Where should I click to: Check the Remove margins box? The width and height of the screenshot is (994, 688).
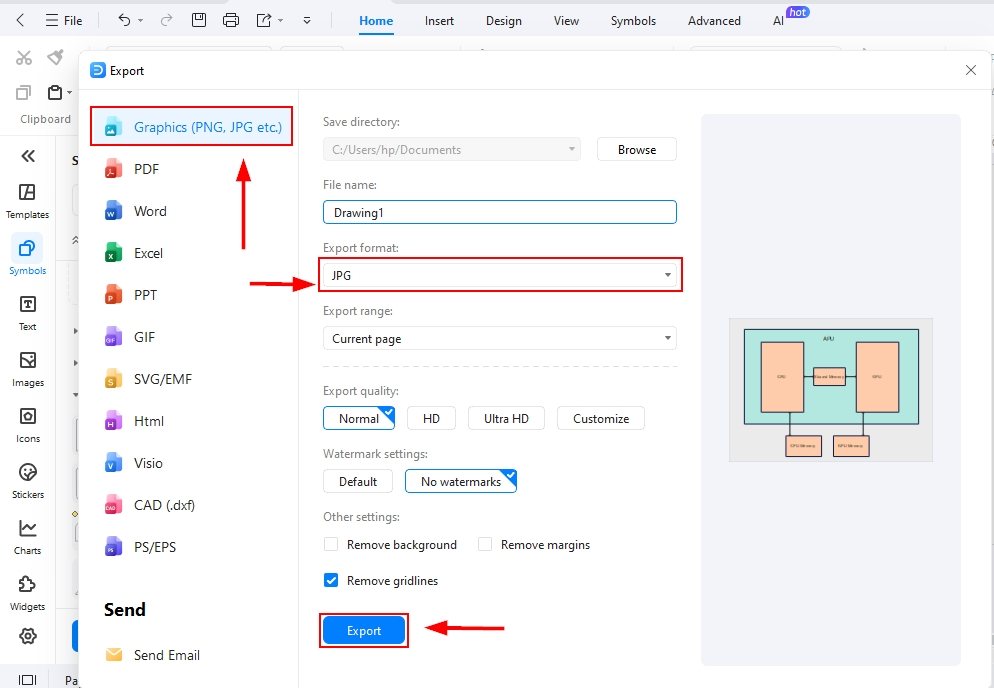pyautogui.click(x=485, y=544)
